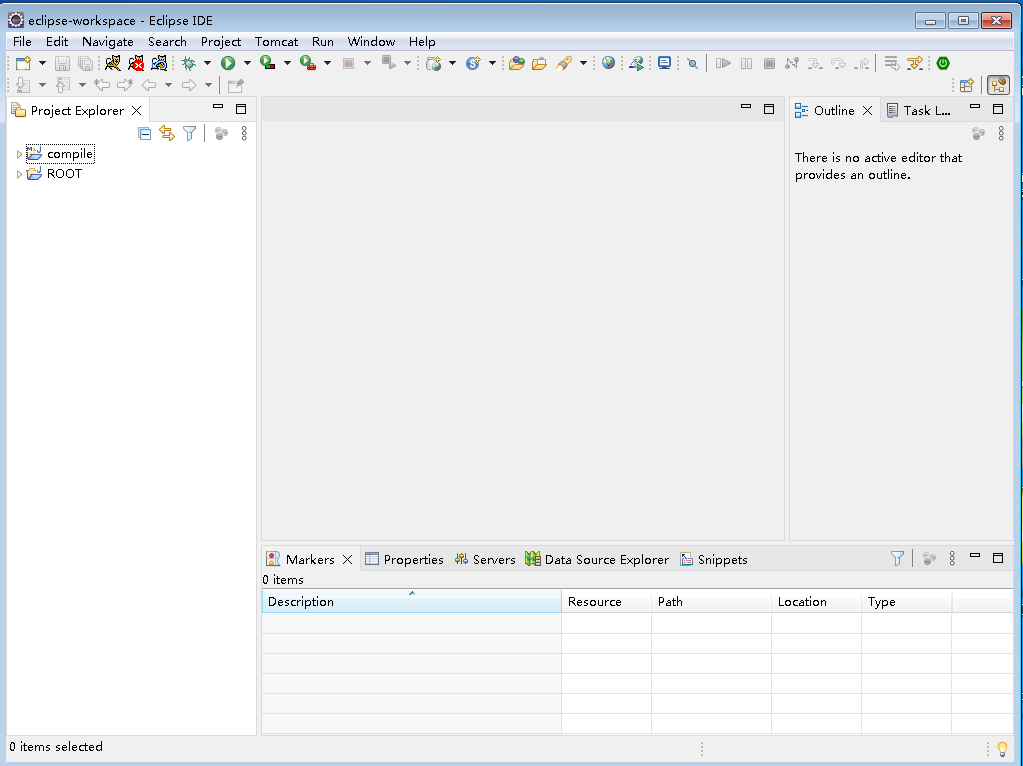The width and height of the screenshot is (1023, 766).
Task: Open the External Tools dropdown arrow
Action: [x=328, y=63]
